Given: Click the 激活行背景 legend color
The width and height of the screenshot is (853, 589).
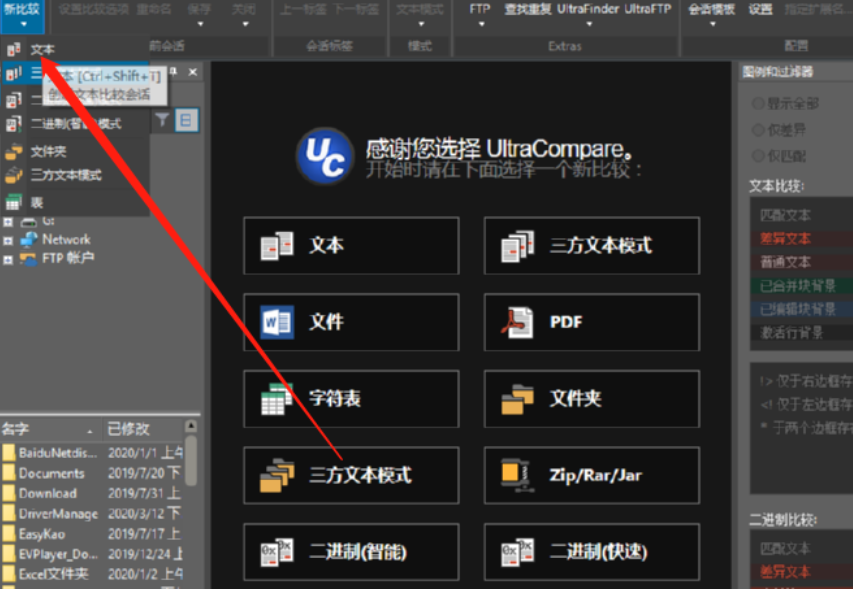Looking at the screenshot, I should 802,332.
